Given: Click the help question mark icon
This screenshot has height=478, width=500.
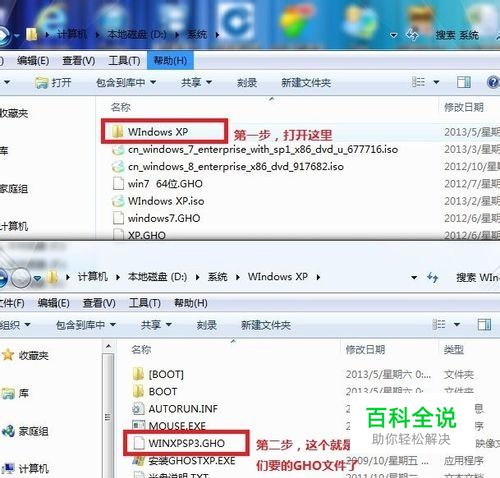Looking at the screenshot, I should pyautogui.click(x=493, y=82).
